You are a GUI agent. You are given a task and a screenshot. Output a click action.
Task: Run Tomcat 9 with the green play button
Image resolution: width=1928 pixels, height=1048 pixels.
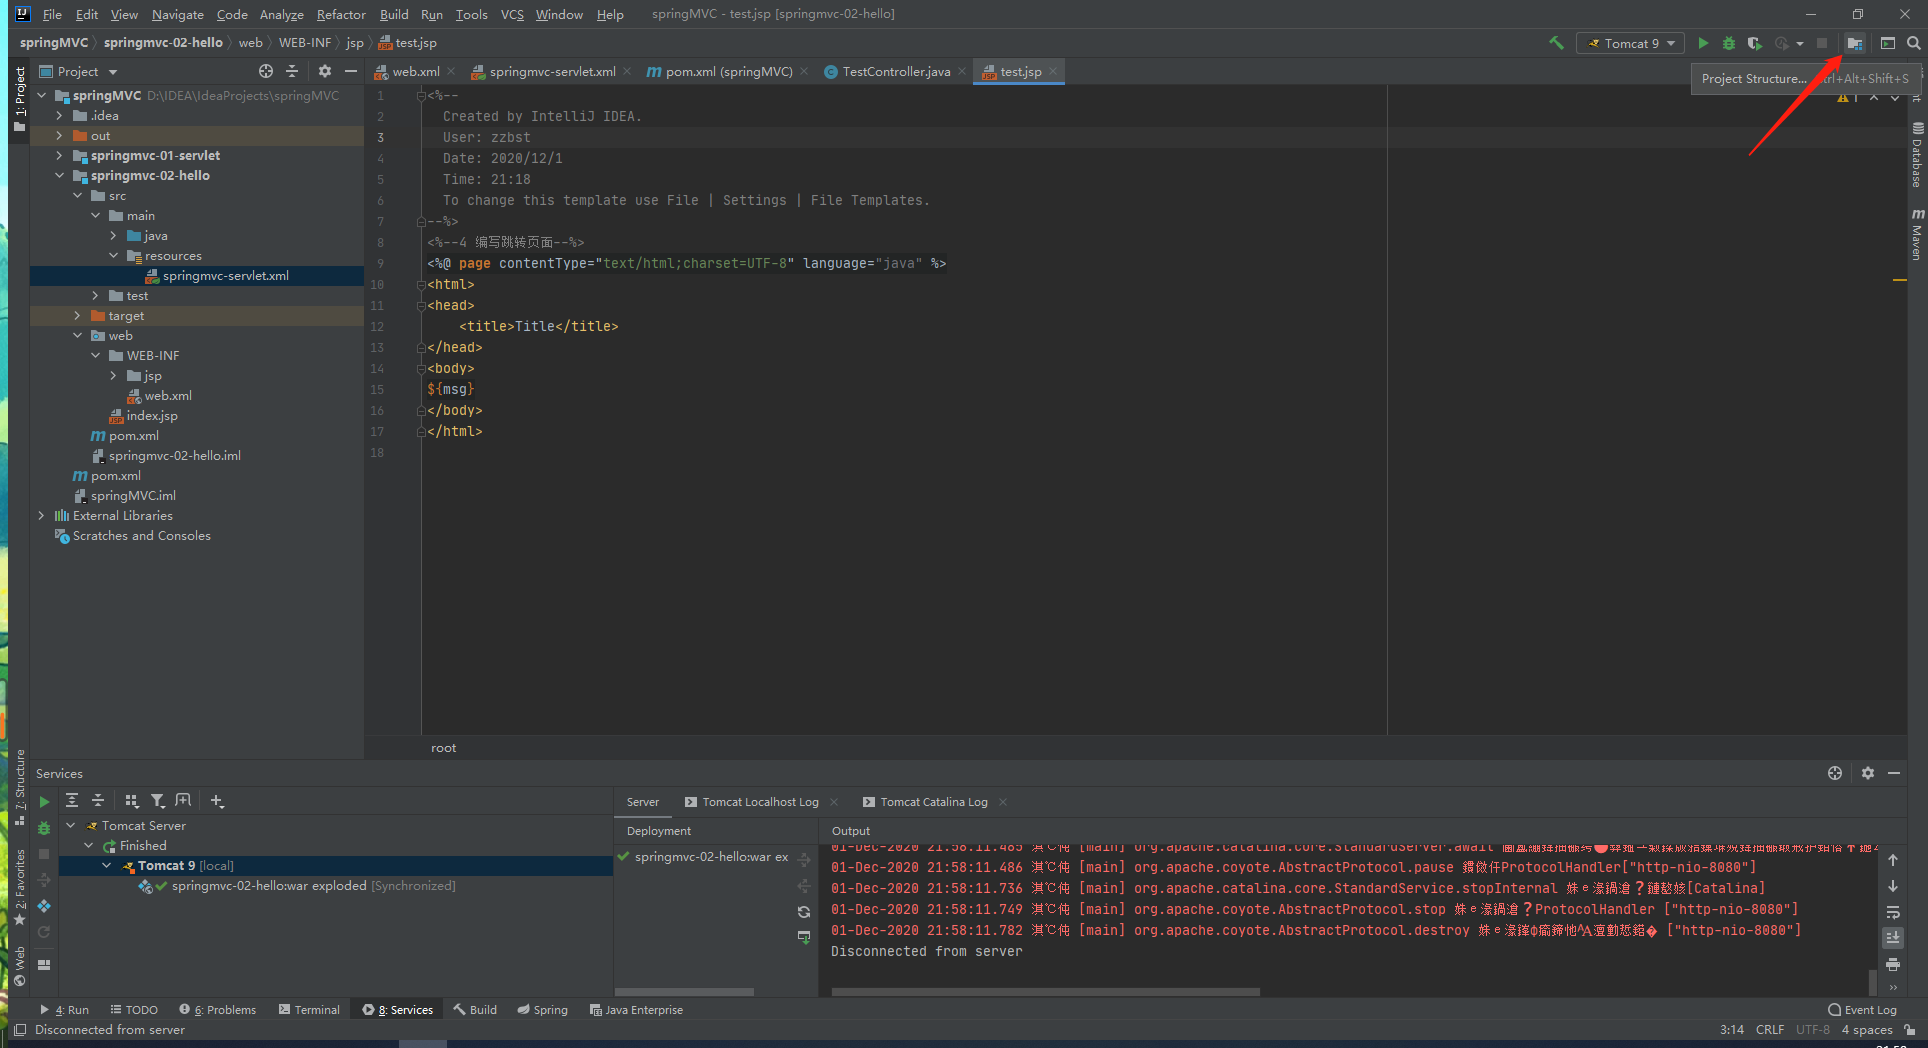[1703, 43]
